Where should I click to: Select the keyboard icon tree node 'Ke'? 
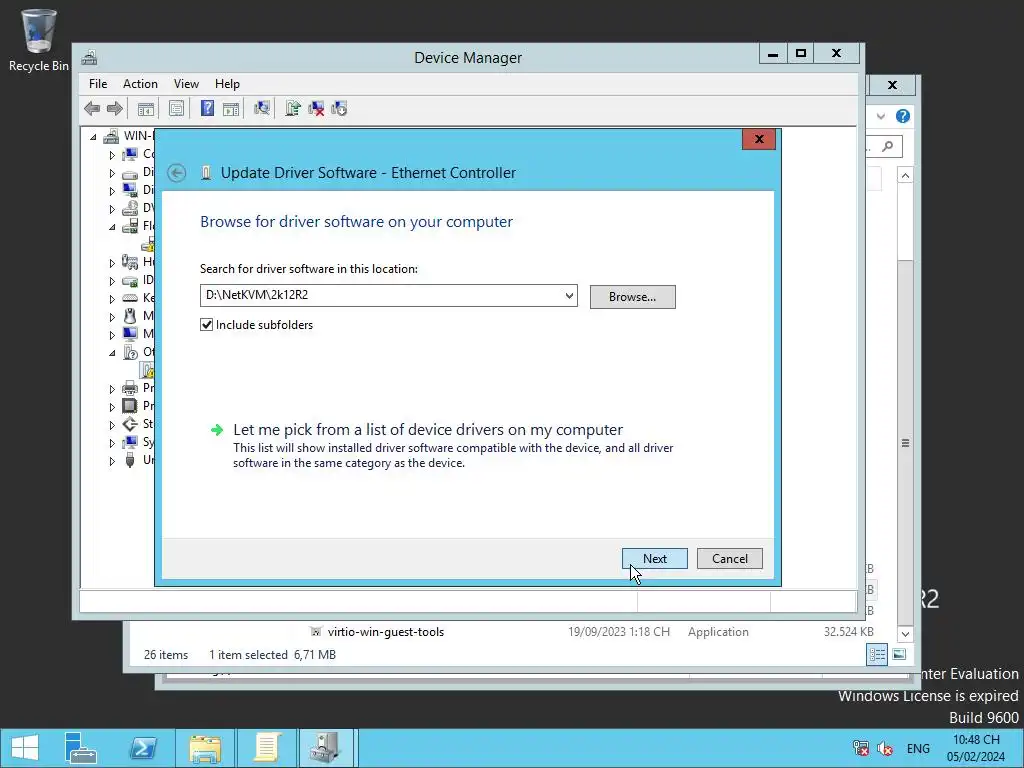131,298
